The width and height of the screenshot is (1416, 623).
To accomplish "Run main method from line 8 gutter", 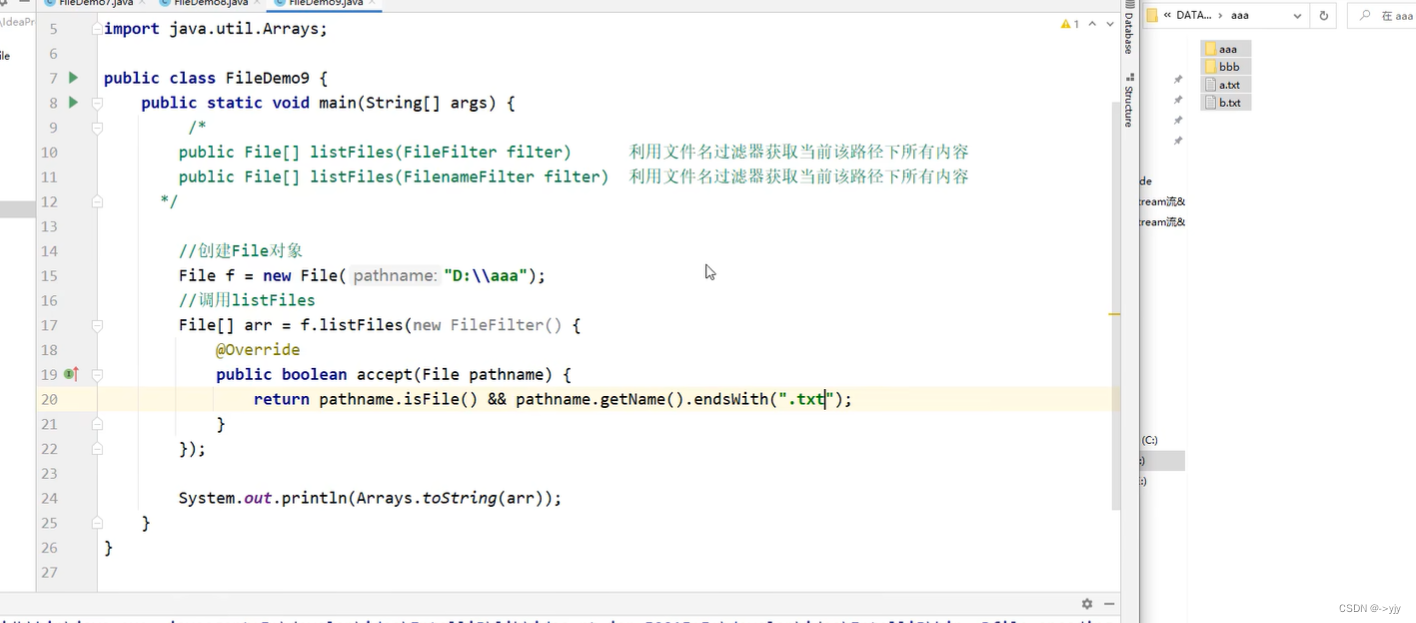I will (73, 102).
